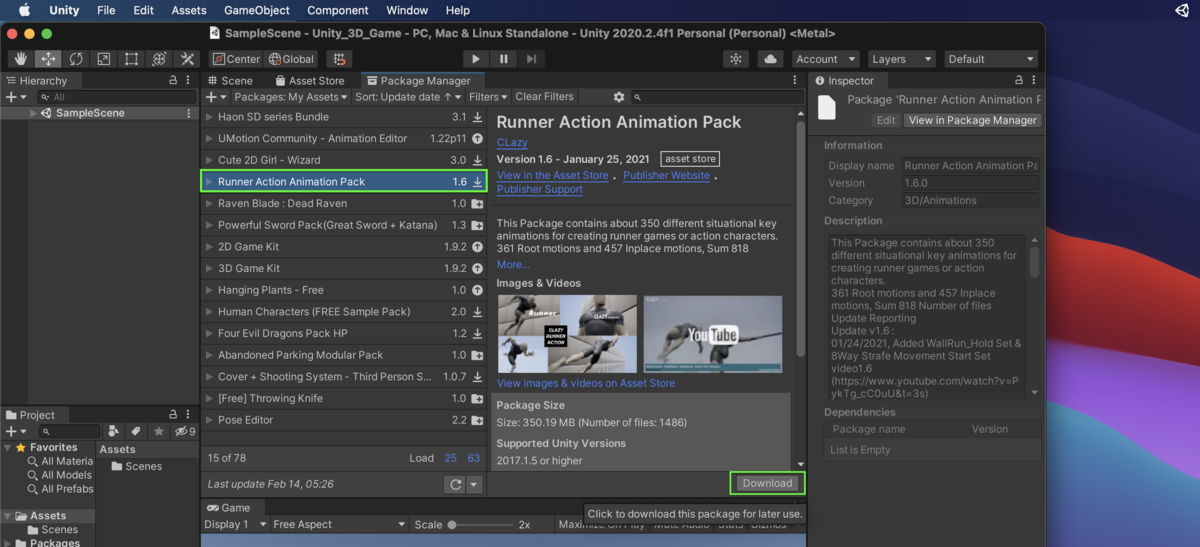Image resolution: width=1200 pixels, height=547 pixels.
Task: Expand 3D Game Kit package row
Action: [210, 268]
